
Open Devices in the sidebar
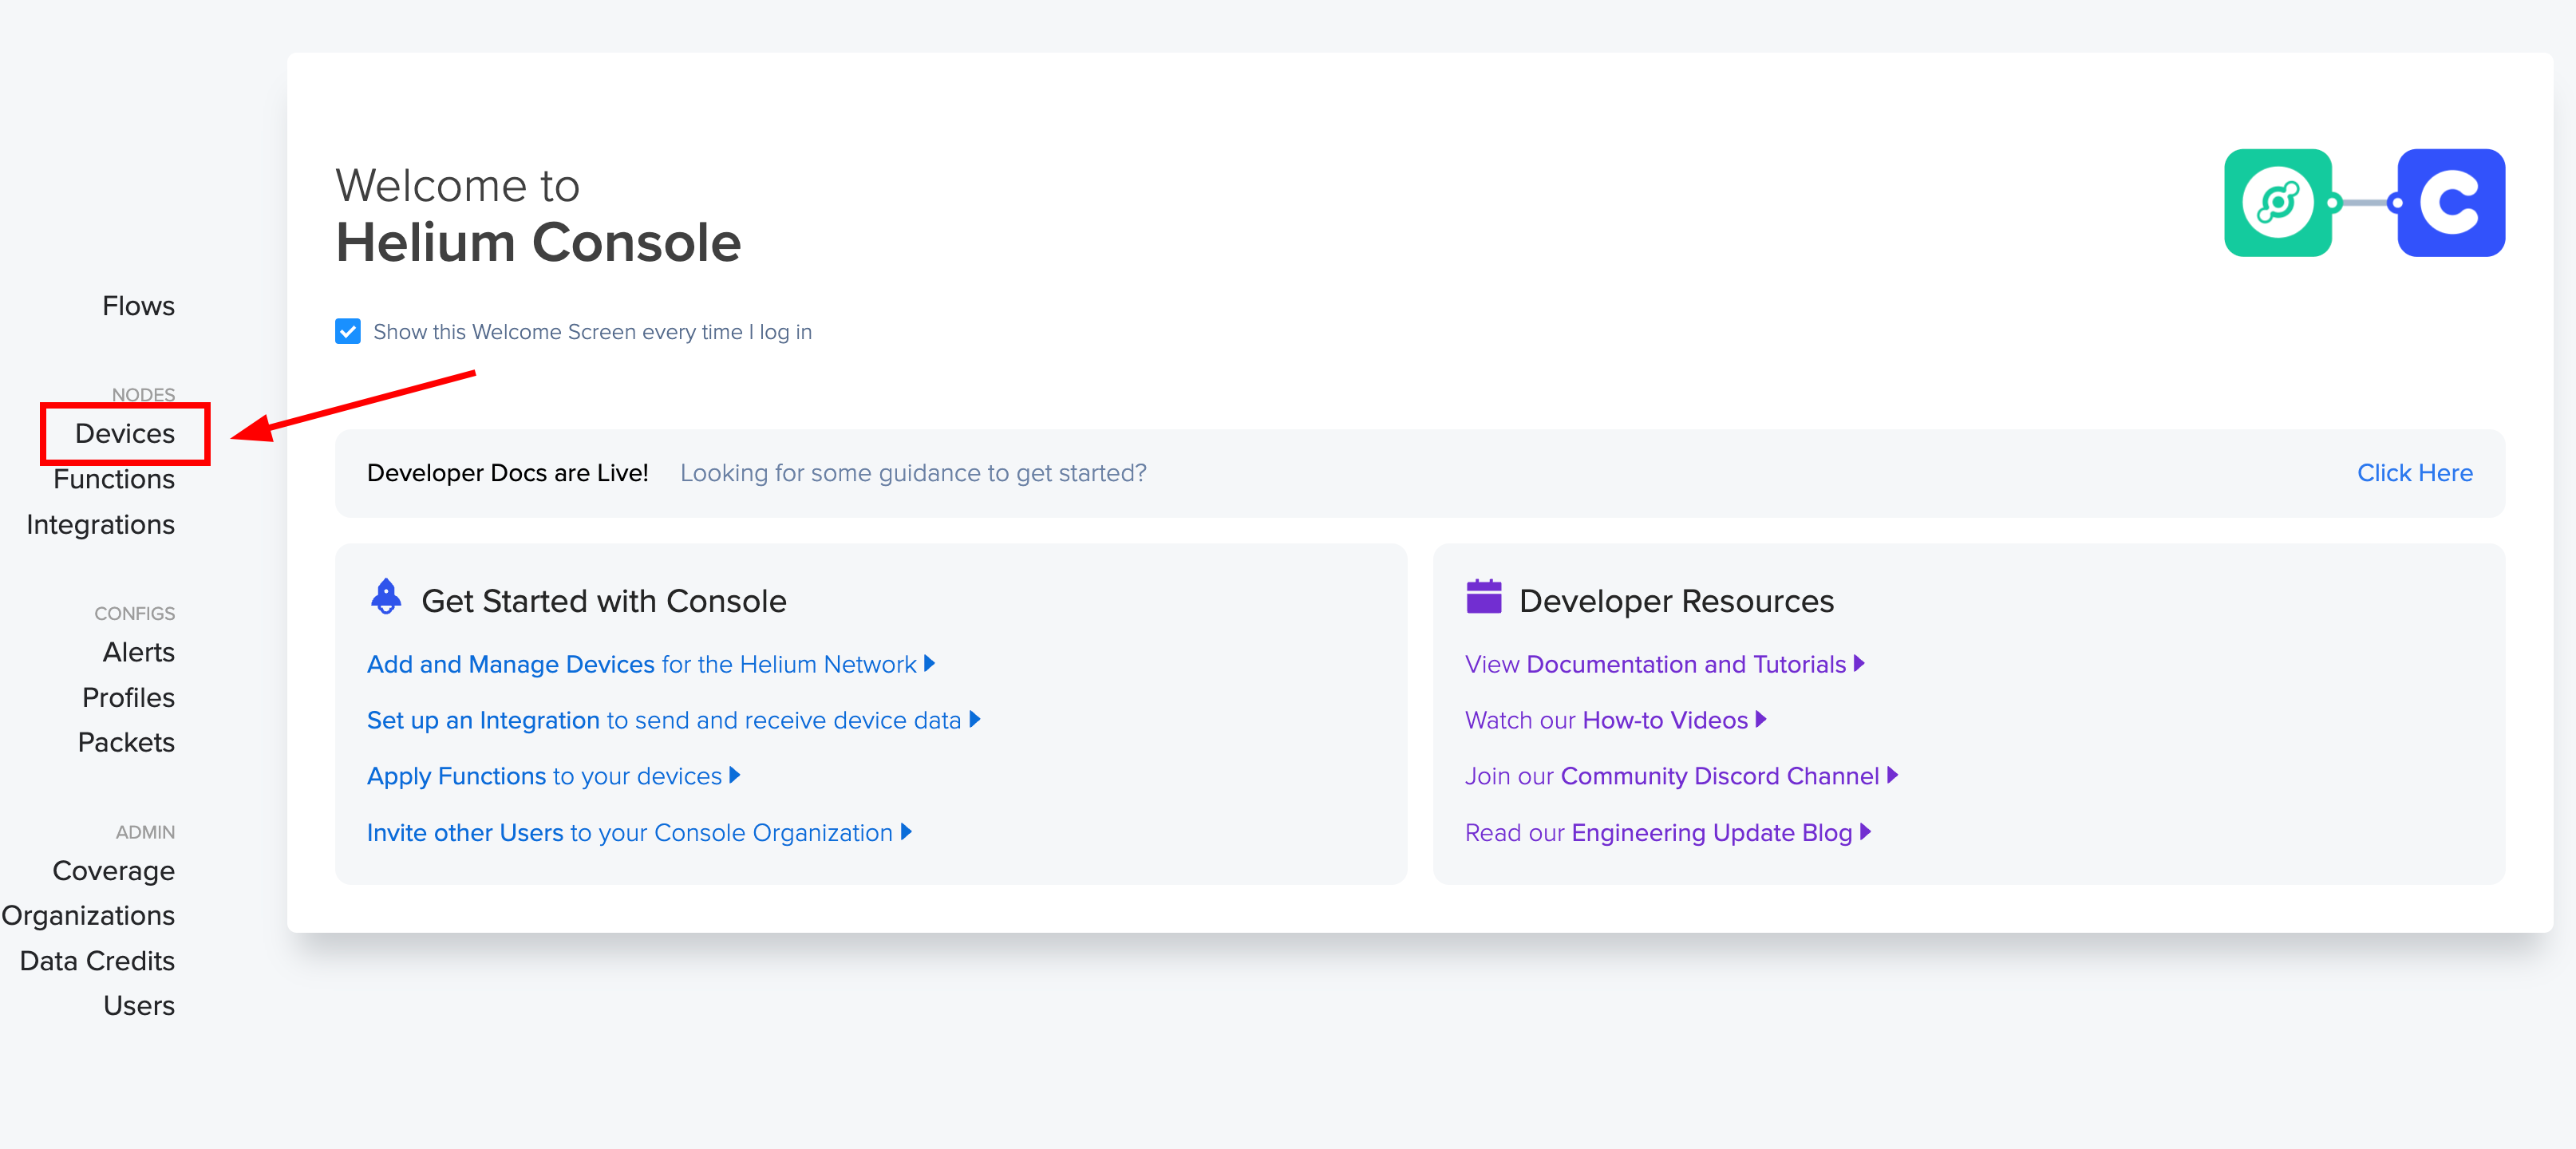(125, 433)
